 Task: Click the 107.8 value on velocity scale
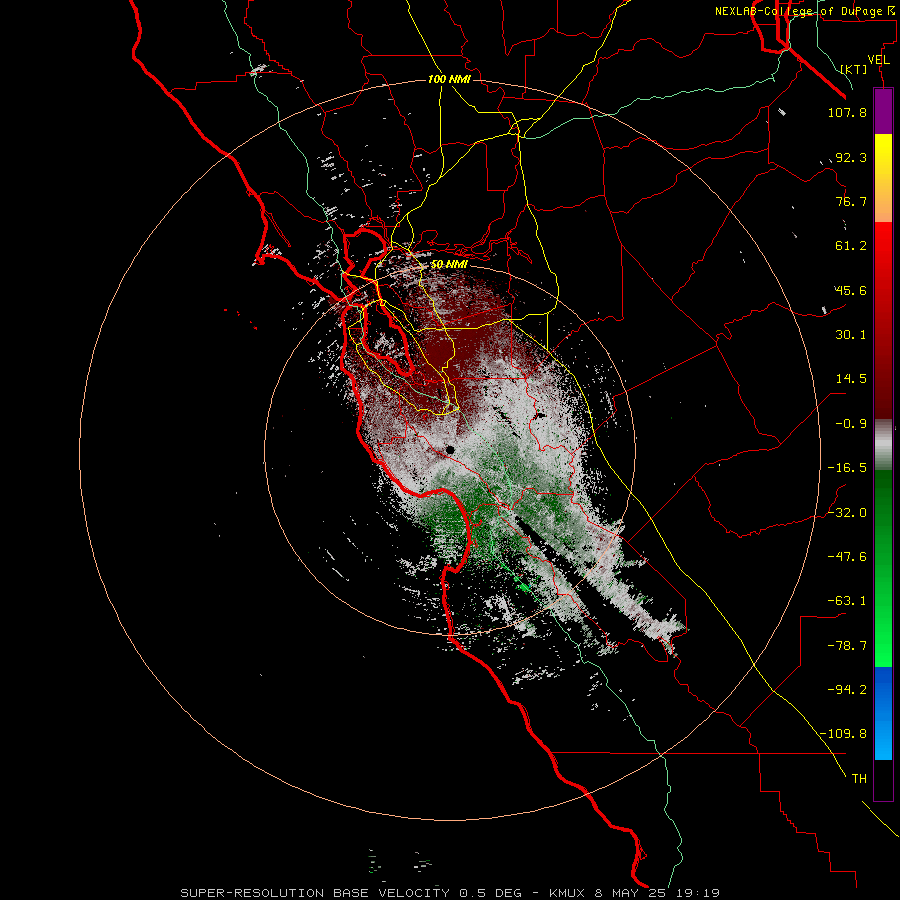(x=847, y=112)
